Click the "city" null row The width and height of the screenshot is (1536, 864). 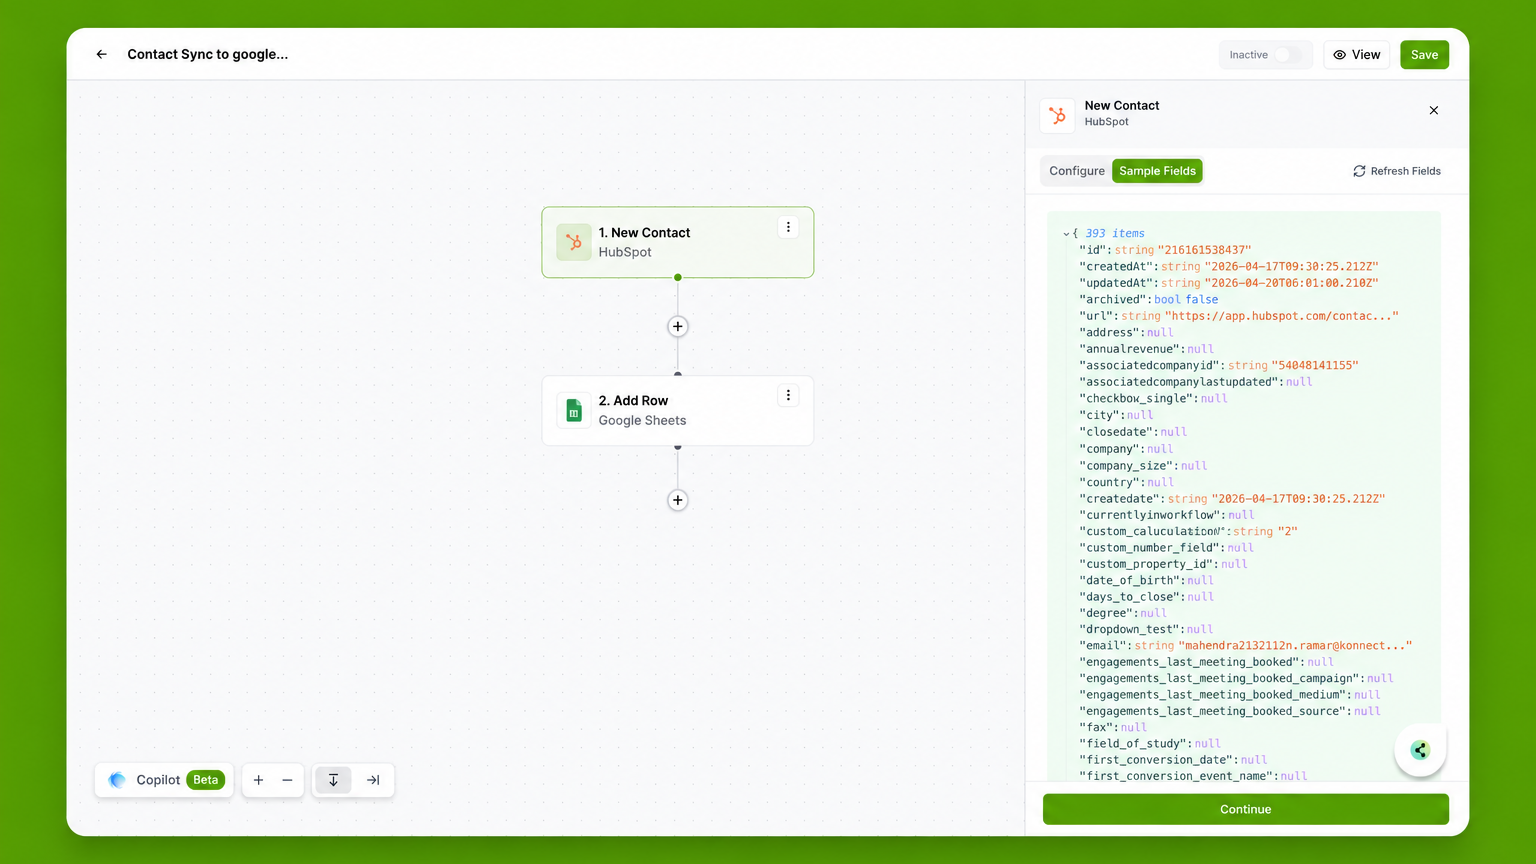click(x=1116, y=415)
